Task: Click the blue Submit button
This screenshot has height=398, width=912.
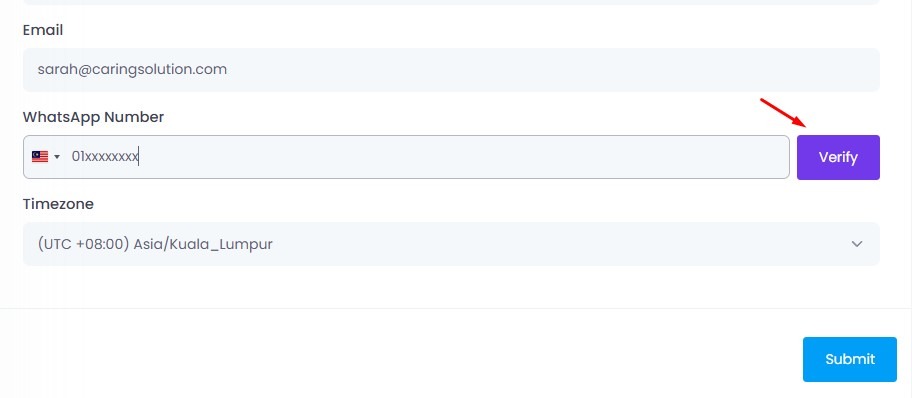Action: pos(850,359)
